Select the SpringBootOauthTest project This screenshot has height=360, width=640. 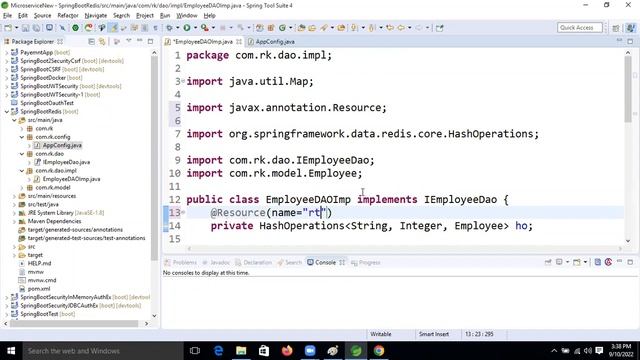pyautogui.click(x=47, y=103)
